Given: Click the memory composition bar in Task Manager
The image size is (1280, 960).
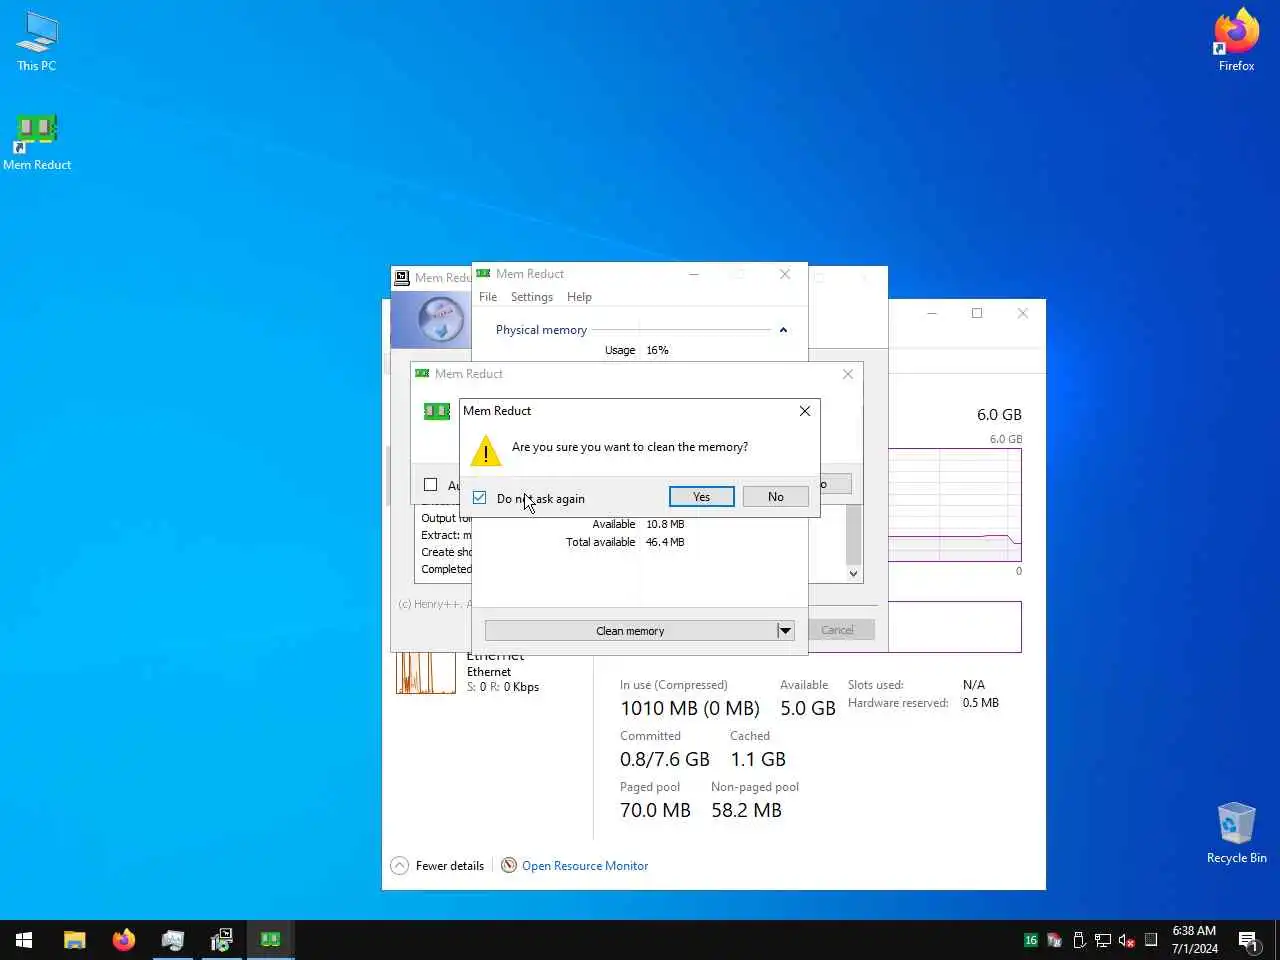Looking at the screenshot, I should (955, 627).
